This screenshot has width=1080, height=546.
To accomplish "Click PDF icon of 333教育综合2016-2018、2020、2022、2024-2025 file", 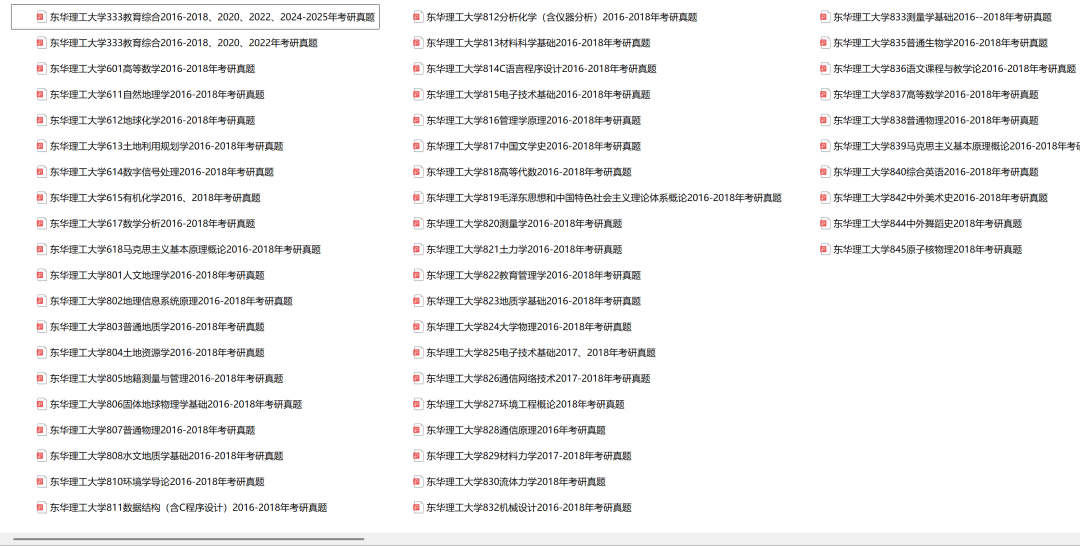I will pos(41,17).
